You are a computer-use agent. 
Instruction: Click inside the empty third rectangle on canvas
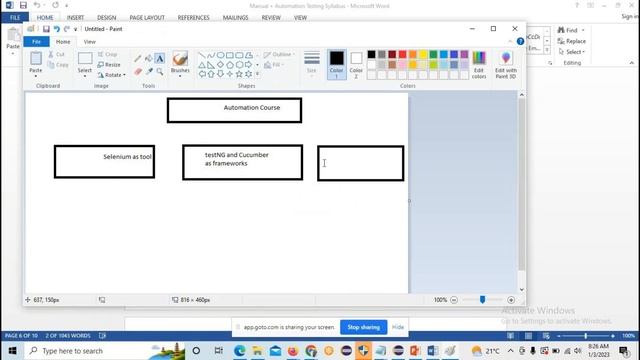pyautogui.click(x=361, y=163)
